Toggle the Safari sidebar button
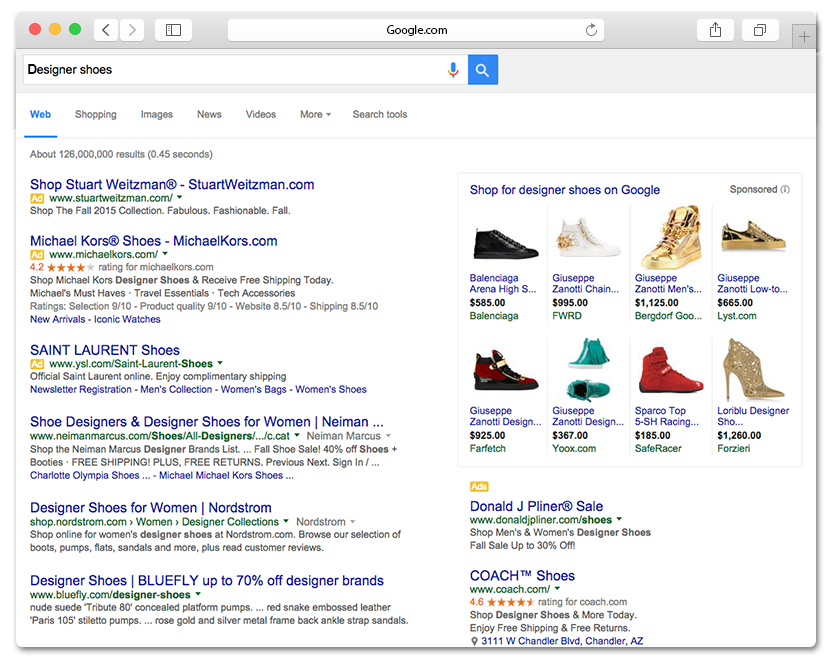Viewport: 840px width, 664px height. coord(173,30)
